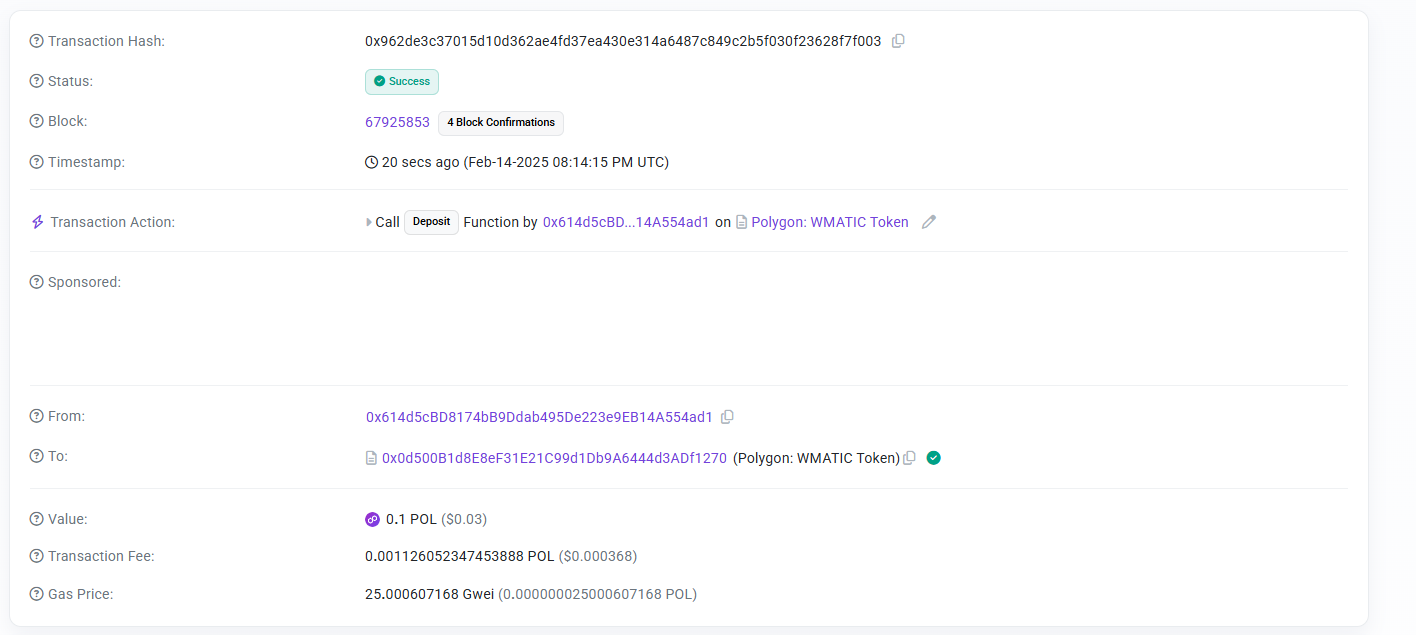Image resolution: width=1416 pixels, height=635 pixels.
Task: Copy the From address
Action: coord(727,417)
